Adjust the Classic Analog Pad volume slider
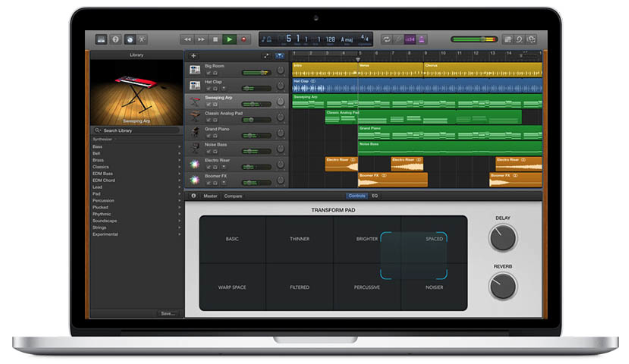The width and height of the screenshot is (629, 364). pos(256,120)
